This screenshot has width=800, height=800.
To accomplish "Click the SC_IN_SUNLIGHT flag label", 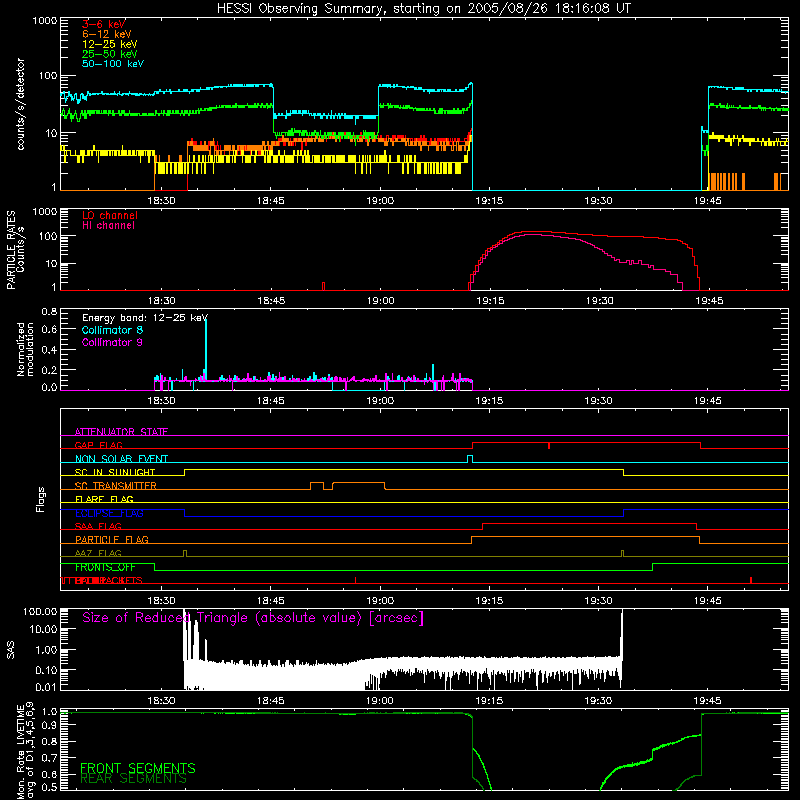I will pos(115,472).
